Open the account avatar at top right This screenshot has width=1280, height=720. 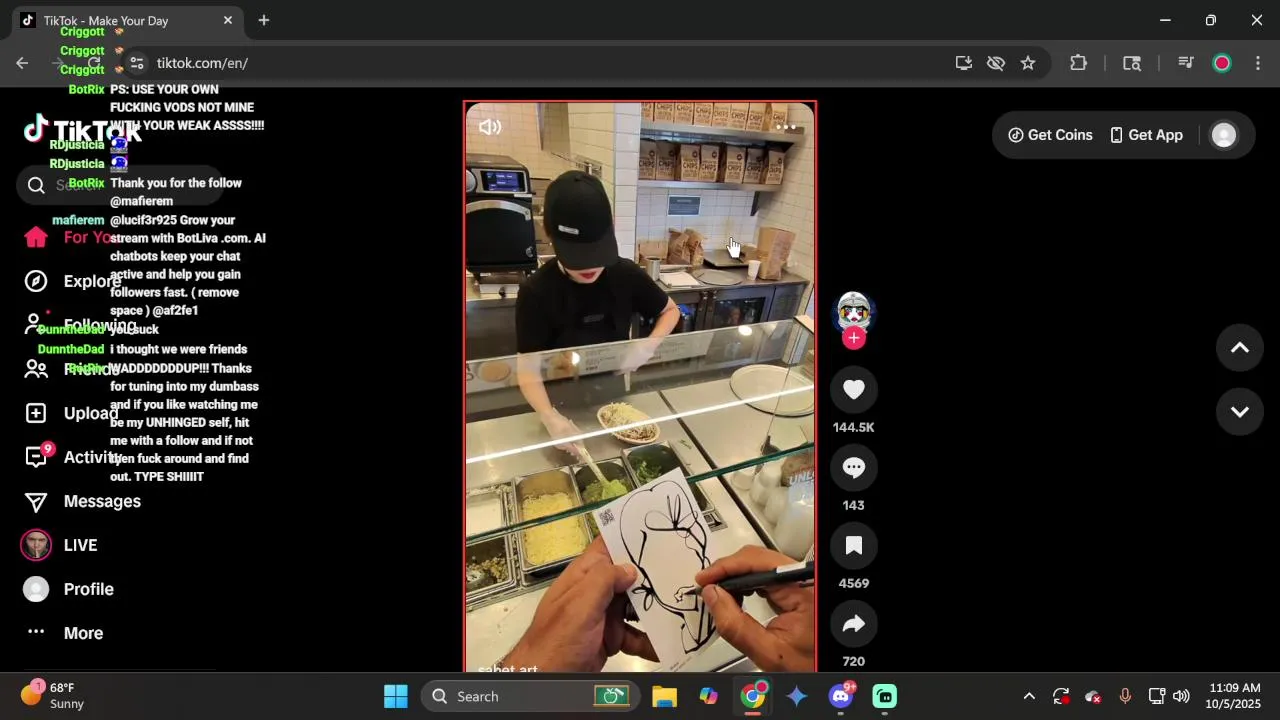pyautogui.click(x=1224, y=135)
